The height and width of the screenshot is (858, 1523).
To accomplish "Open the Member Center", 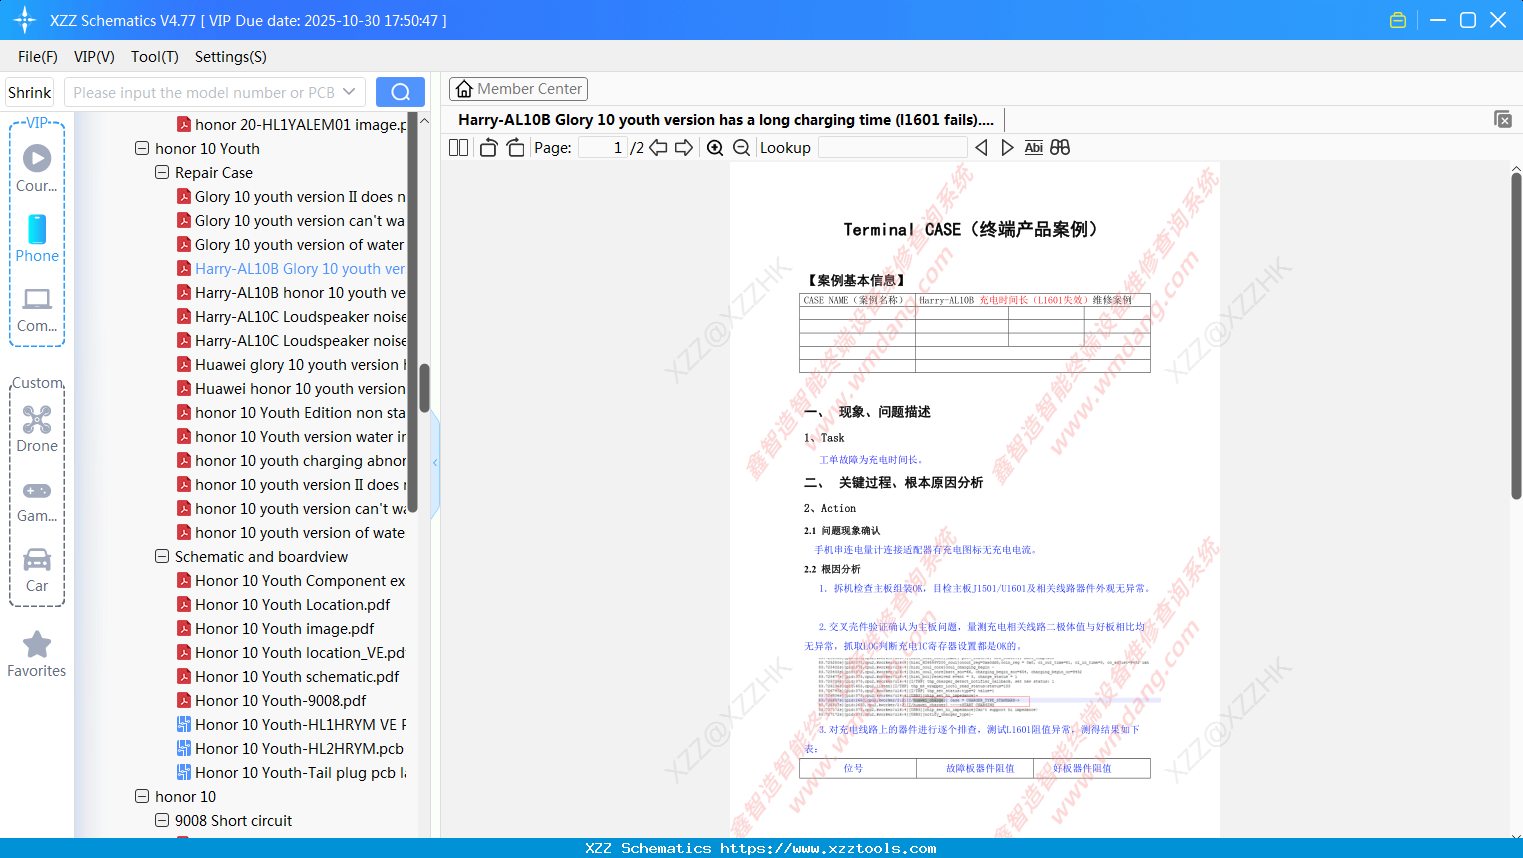I will pos(518,89).
